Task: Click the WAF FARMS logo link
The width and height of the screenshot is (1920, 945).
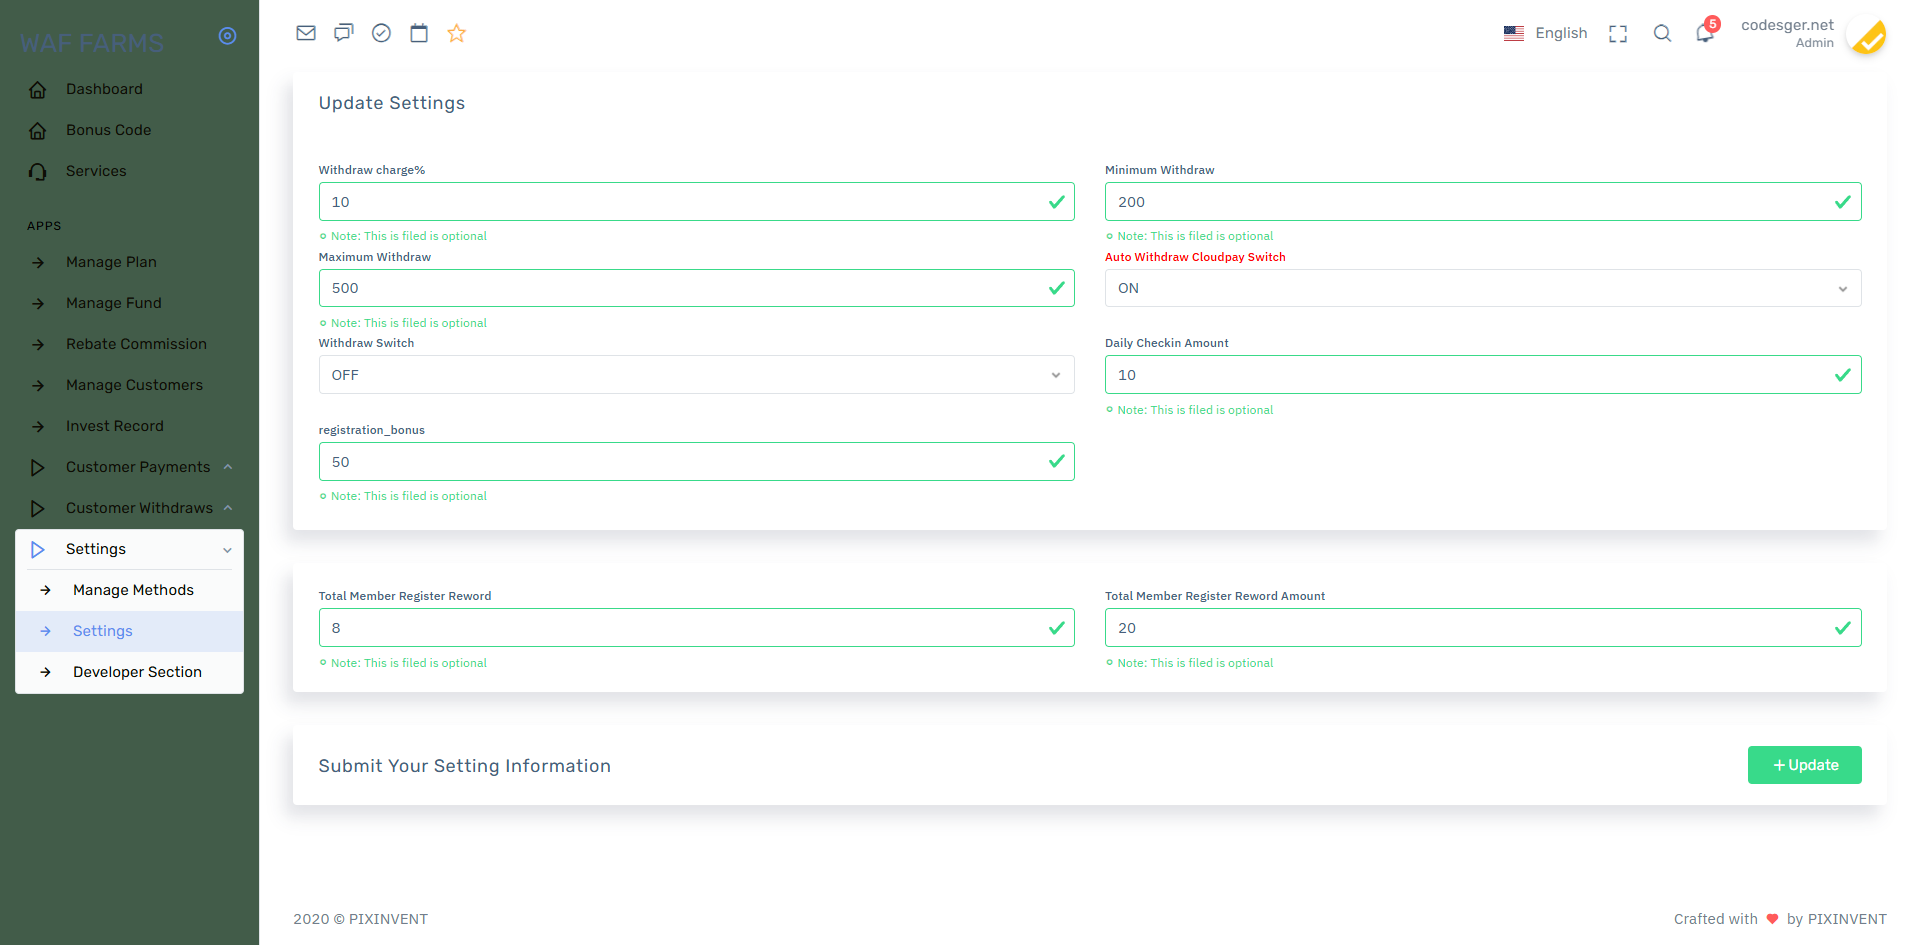Action: (x=92, y=43)
